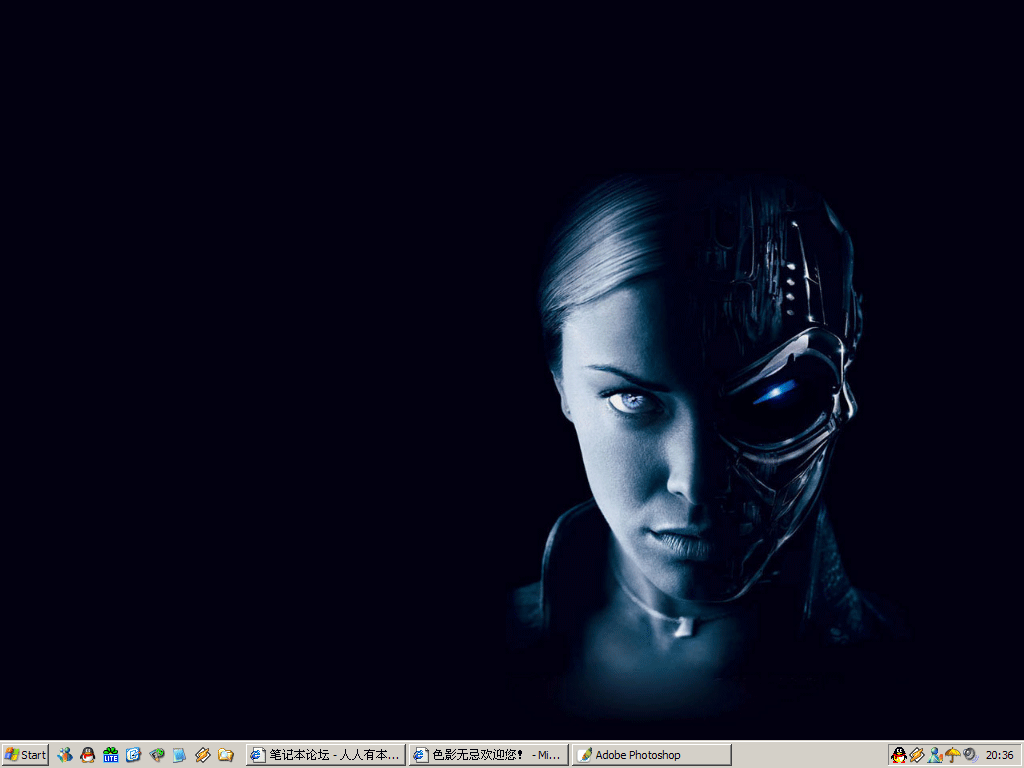Open the MSN Messenger tray icon
The image size is (1024, 768).
tap(935, 755)
